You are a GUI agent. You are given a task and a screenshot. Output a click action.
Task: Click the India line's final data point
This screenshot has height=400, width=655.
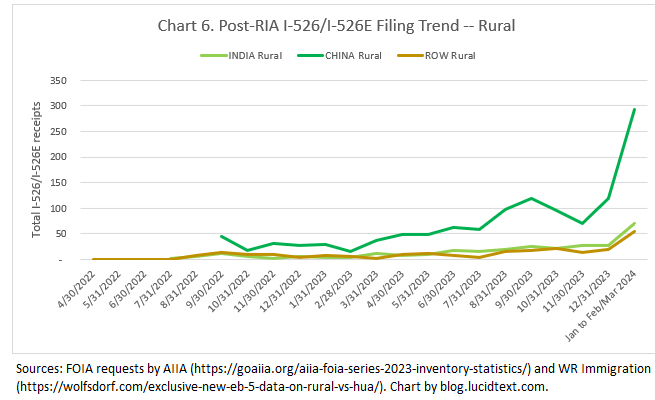pos(635,223)
